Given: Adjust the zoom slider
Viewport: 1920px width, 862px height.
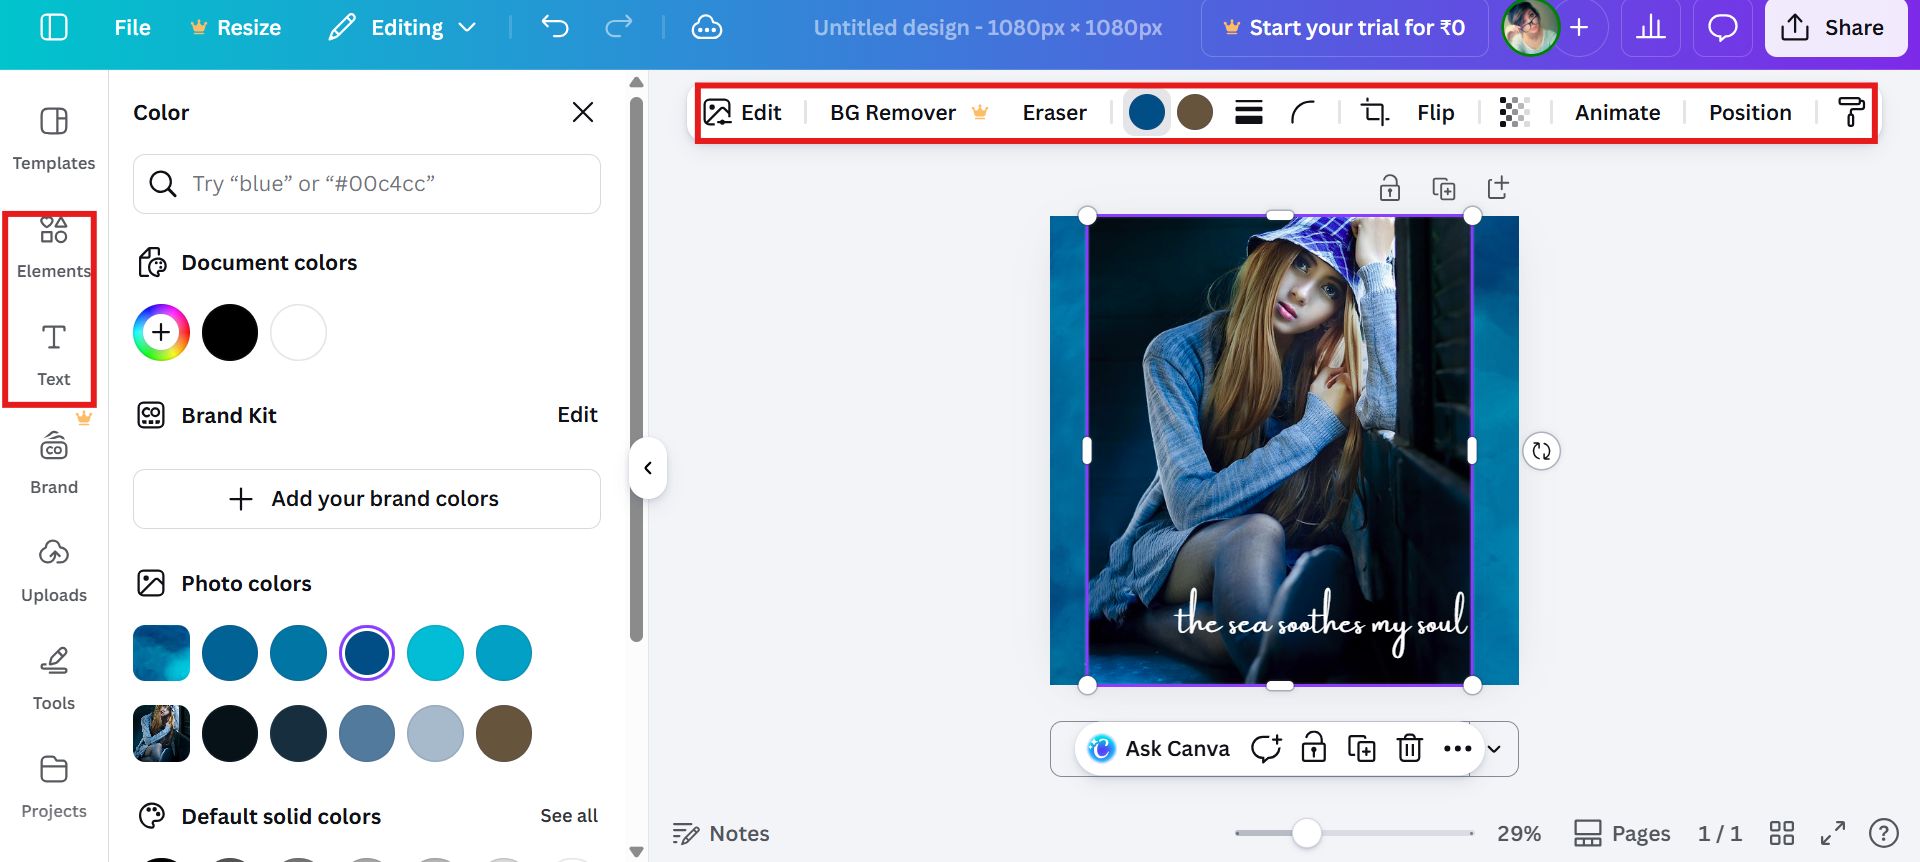Looking at the screenshot, I should (1306, 833).
